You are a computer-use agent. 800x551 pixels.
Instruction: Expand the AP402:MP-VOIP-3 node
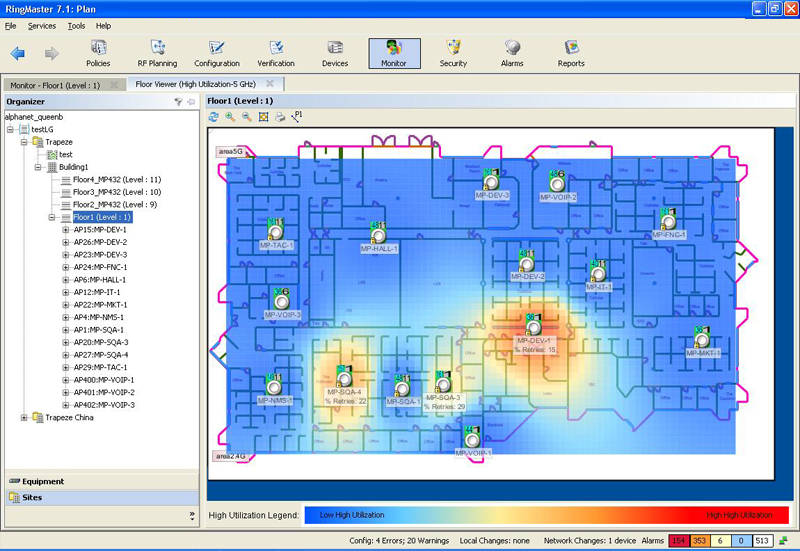coord(66,405)
